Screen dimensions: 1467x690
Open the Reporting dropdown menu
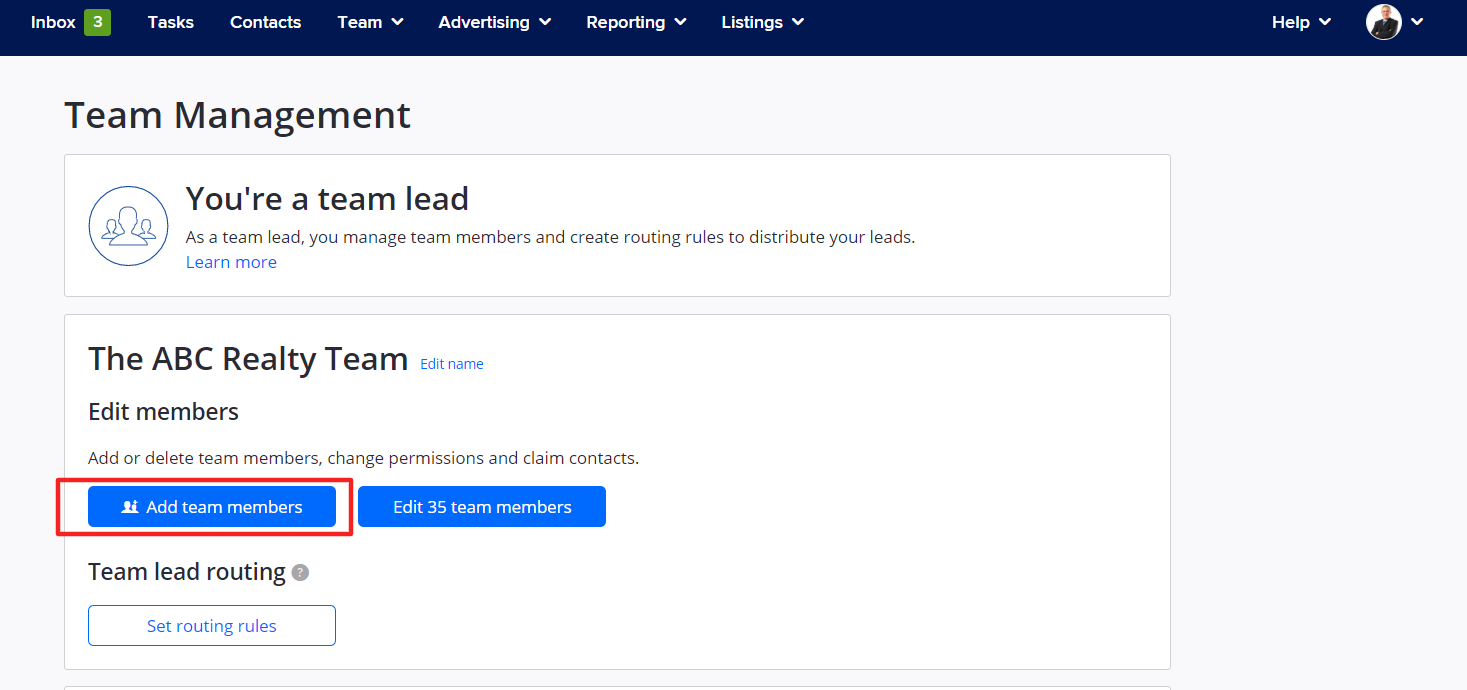636,22
